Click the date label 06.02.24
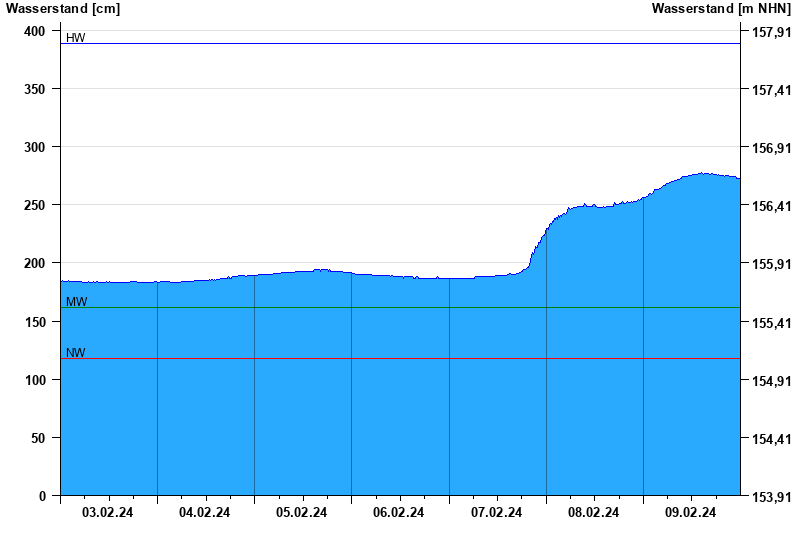This screenshot has height=550, width=800. 398,512
